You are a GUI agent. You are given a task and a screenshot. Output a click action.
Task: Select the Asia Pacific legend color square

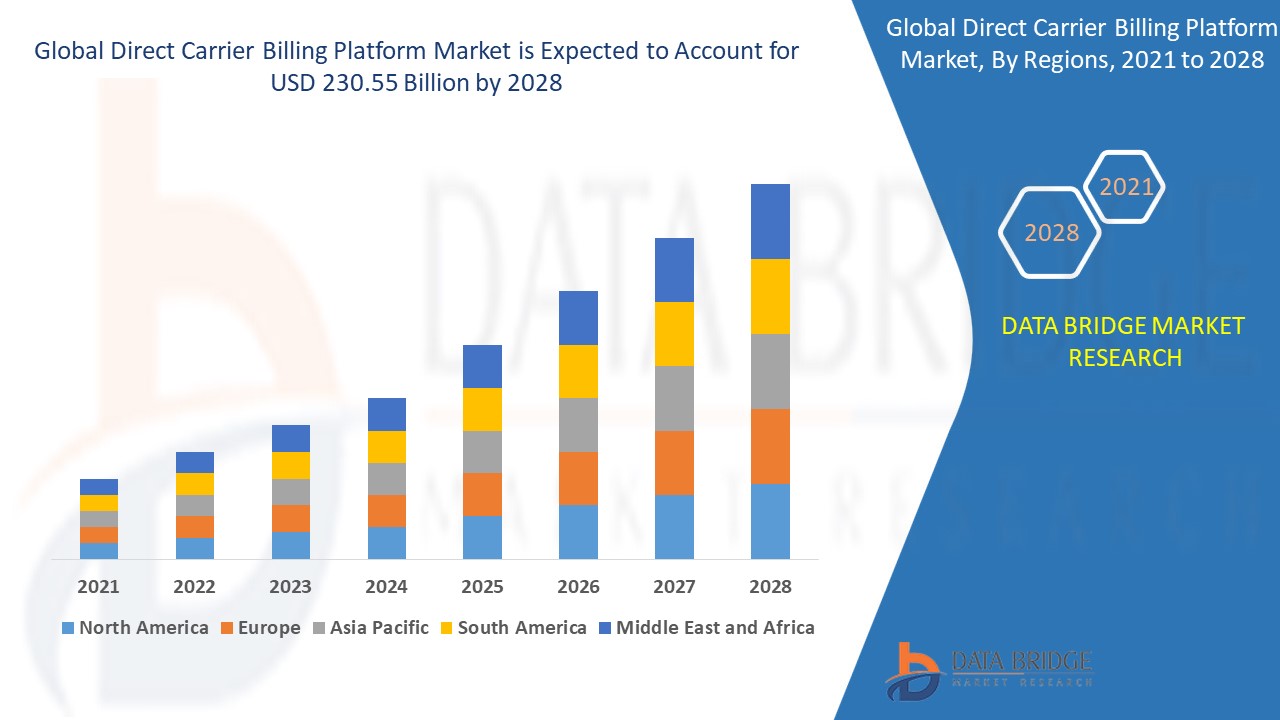(x=318, y=628)
